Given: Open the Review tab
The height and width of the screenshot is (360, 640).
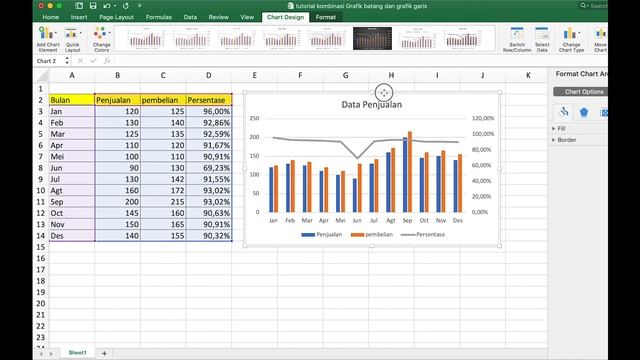Looking at the screenshot, I should (218, 17).
